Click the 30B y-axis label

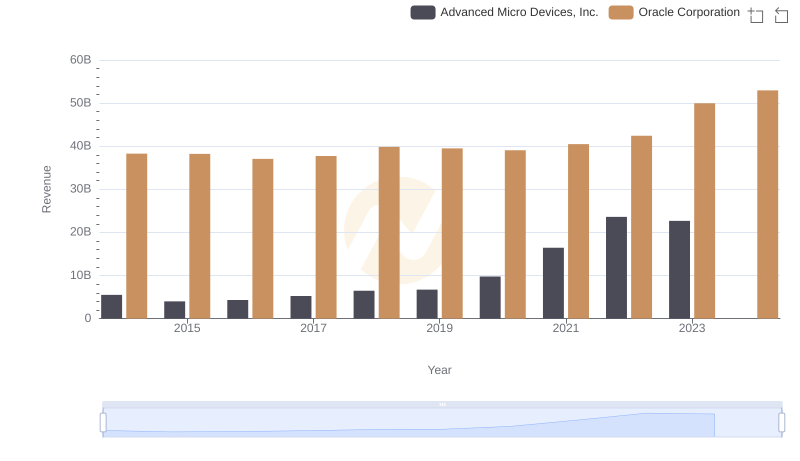[x=81, y=189]
